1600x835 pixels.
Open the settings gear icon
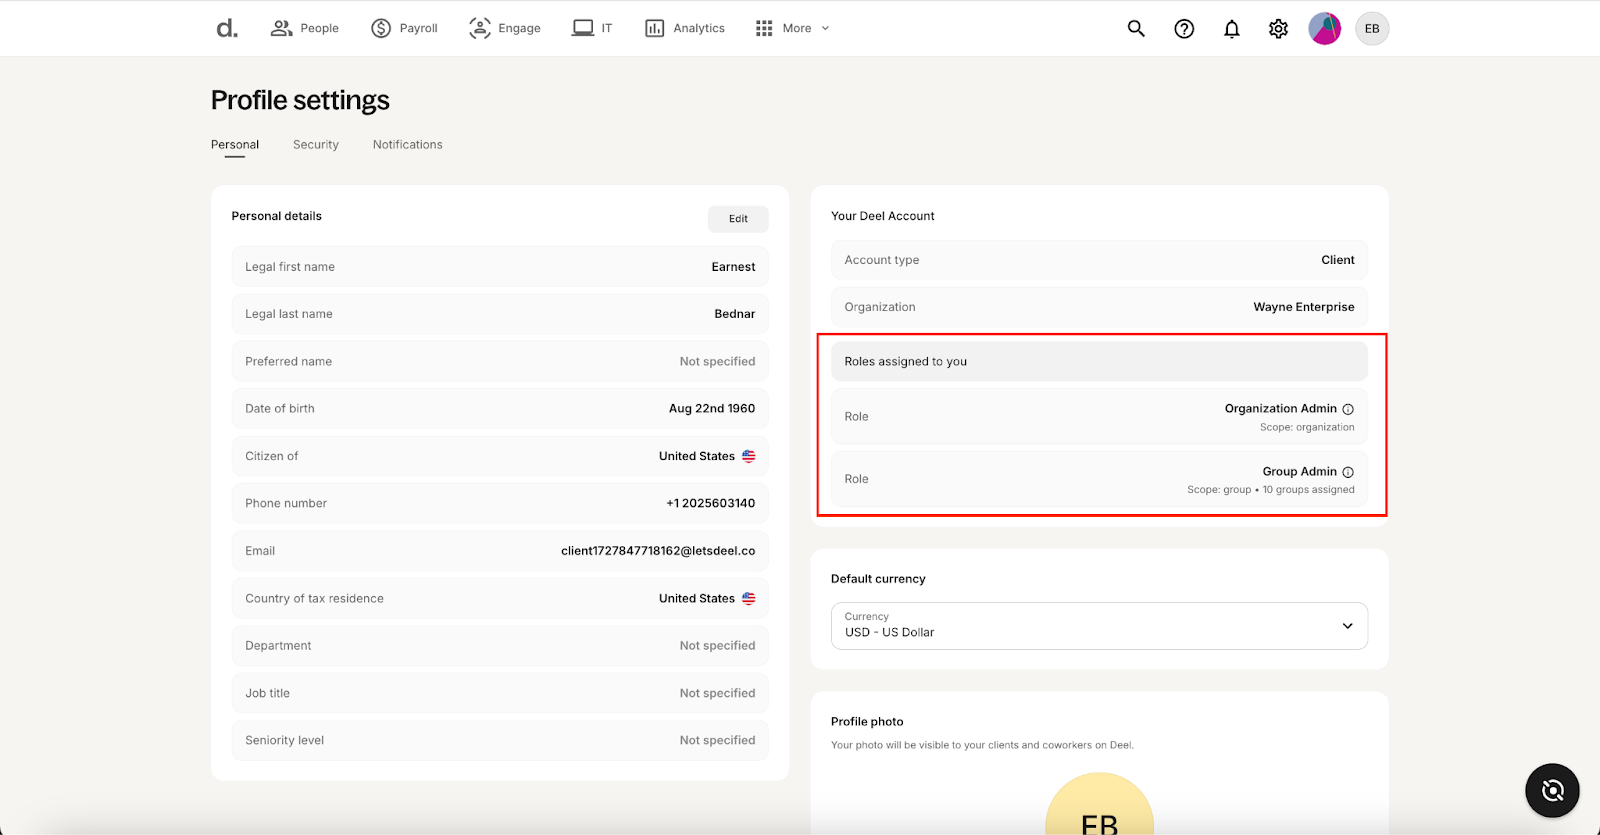(1278, 29)
